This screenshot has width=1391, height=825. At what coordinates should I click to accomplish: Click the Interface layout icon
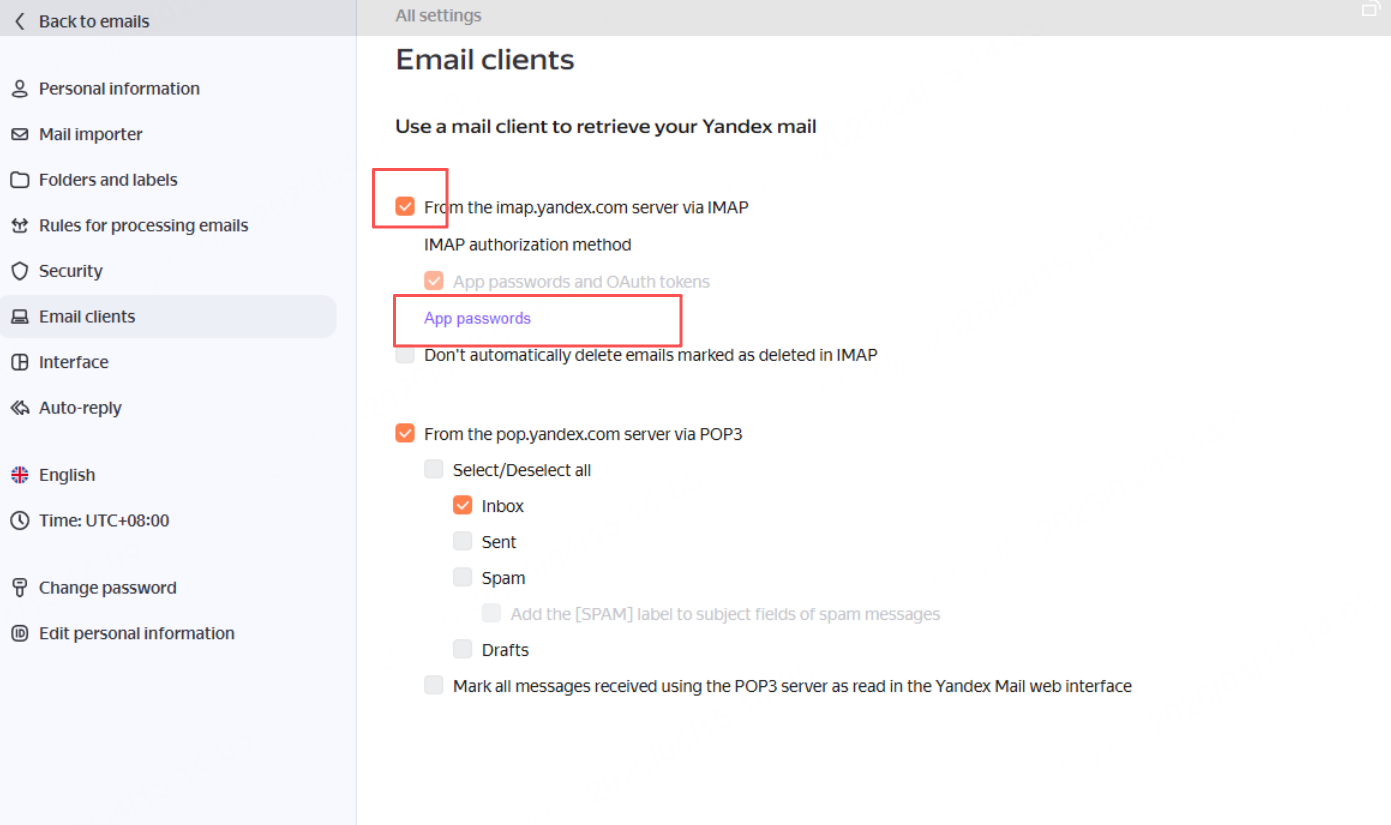(x=19, y=362)
